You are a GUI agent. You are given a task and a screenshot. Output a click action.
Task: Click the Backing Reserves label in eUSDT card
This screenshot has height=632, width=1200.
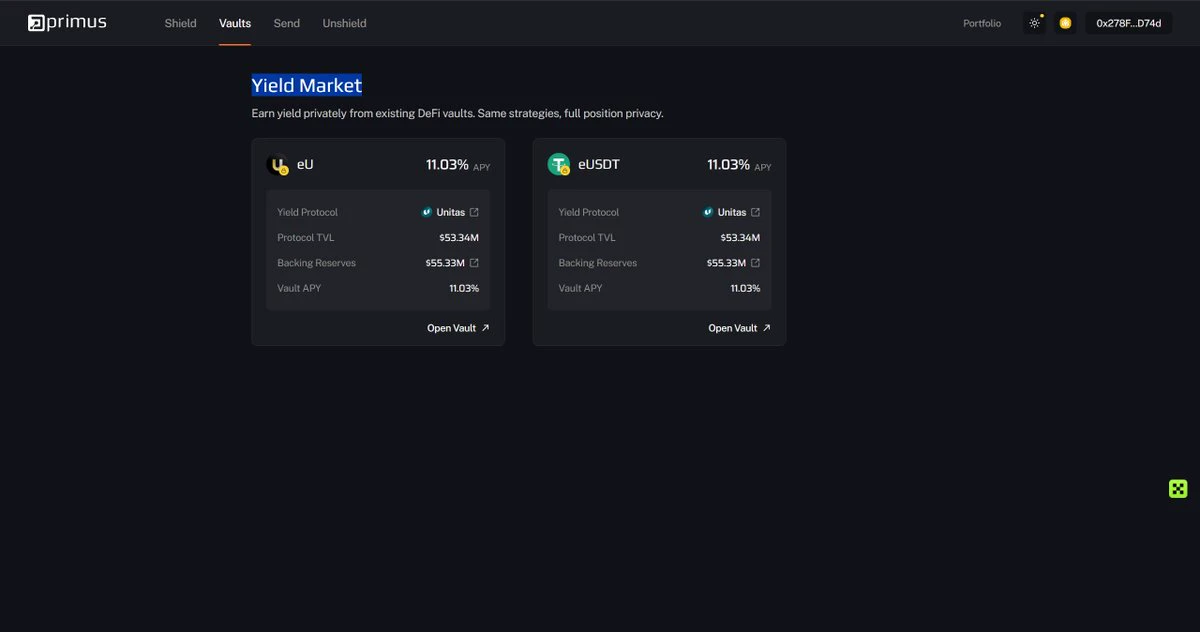598,263
